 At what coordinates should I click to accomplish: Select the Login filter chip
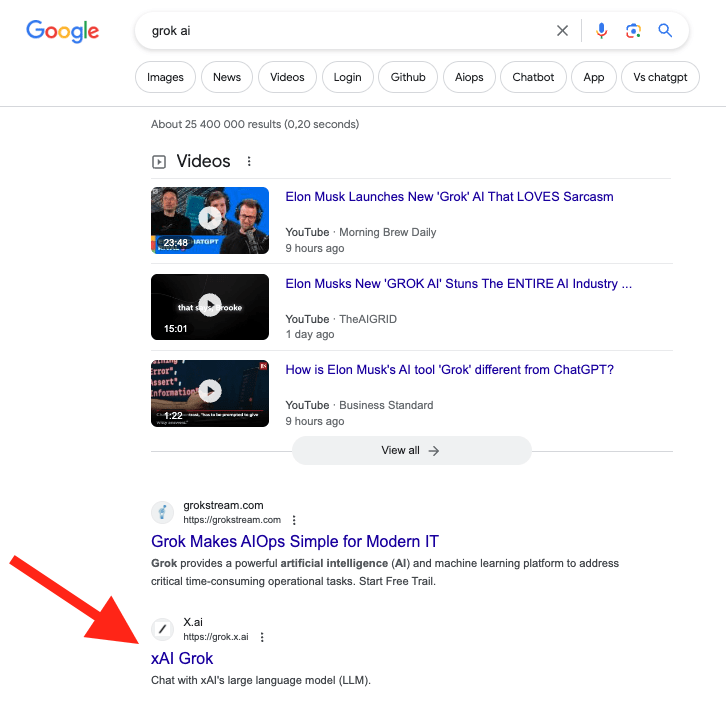[x=347, y=77]
